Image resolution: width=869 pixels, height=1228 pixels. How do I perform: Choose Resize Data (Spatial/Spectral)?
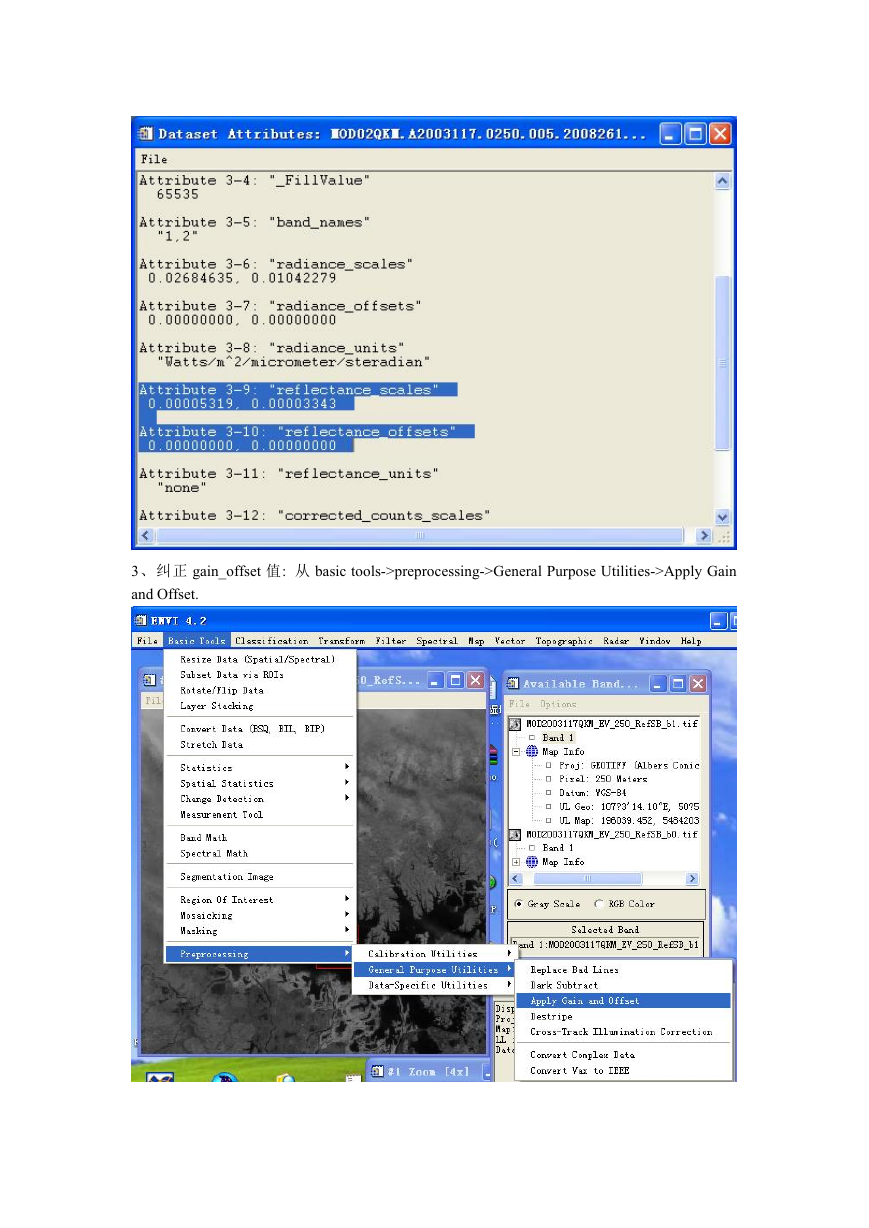(x=259, y=660)
